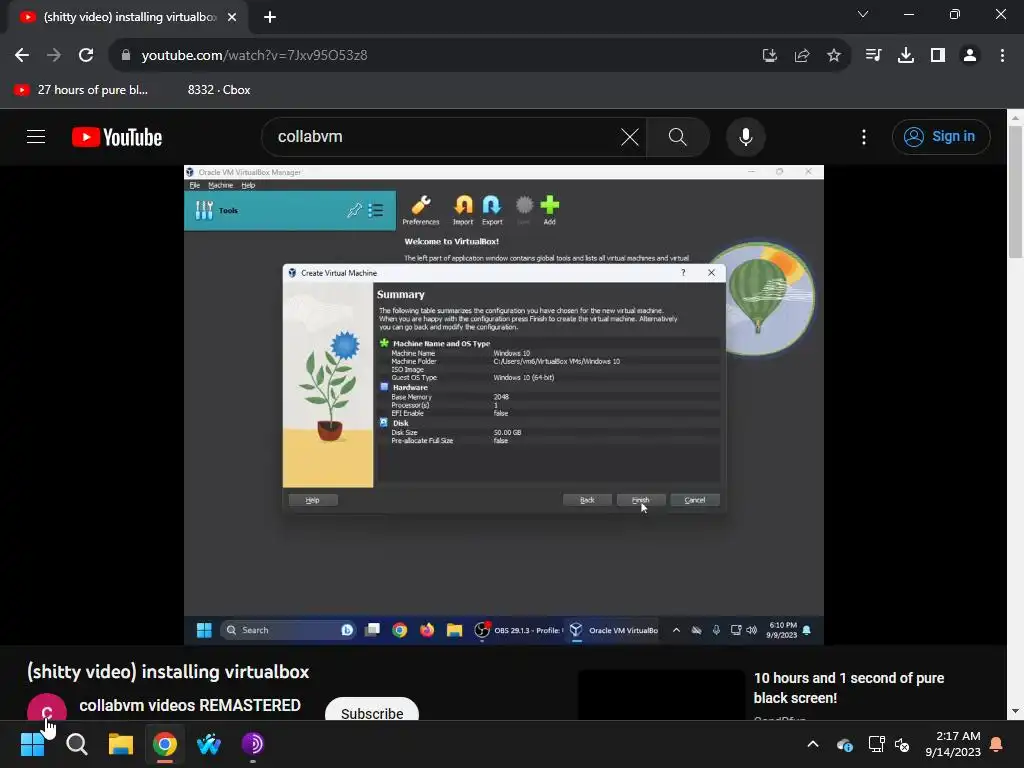
Task: Click Cancel in Create Virtual Machine dialog
Action: (x=695, y=500)
